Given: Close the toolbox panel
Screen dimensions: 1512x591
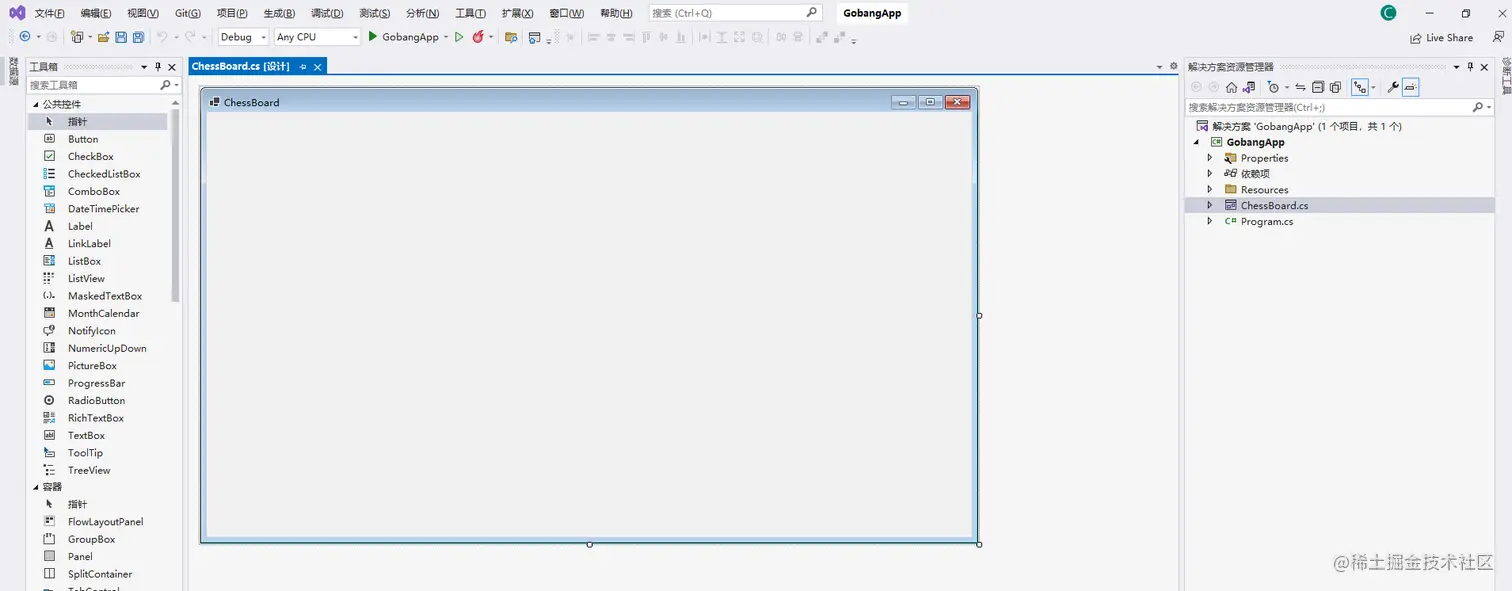Looking at the screenshot, I should 172,67.
